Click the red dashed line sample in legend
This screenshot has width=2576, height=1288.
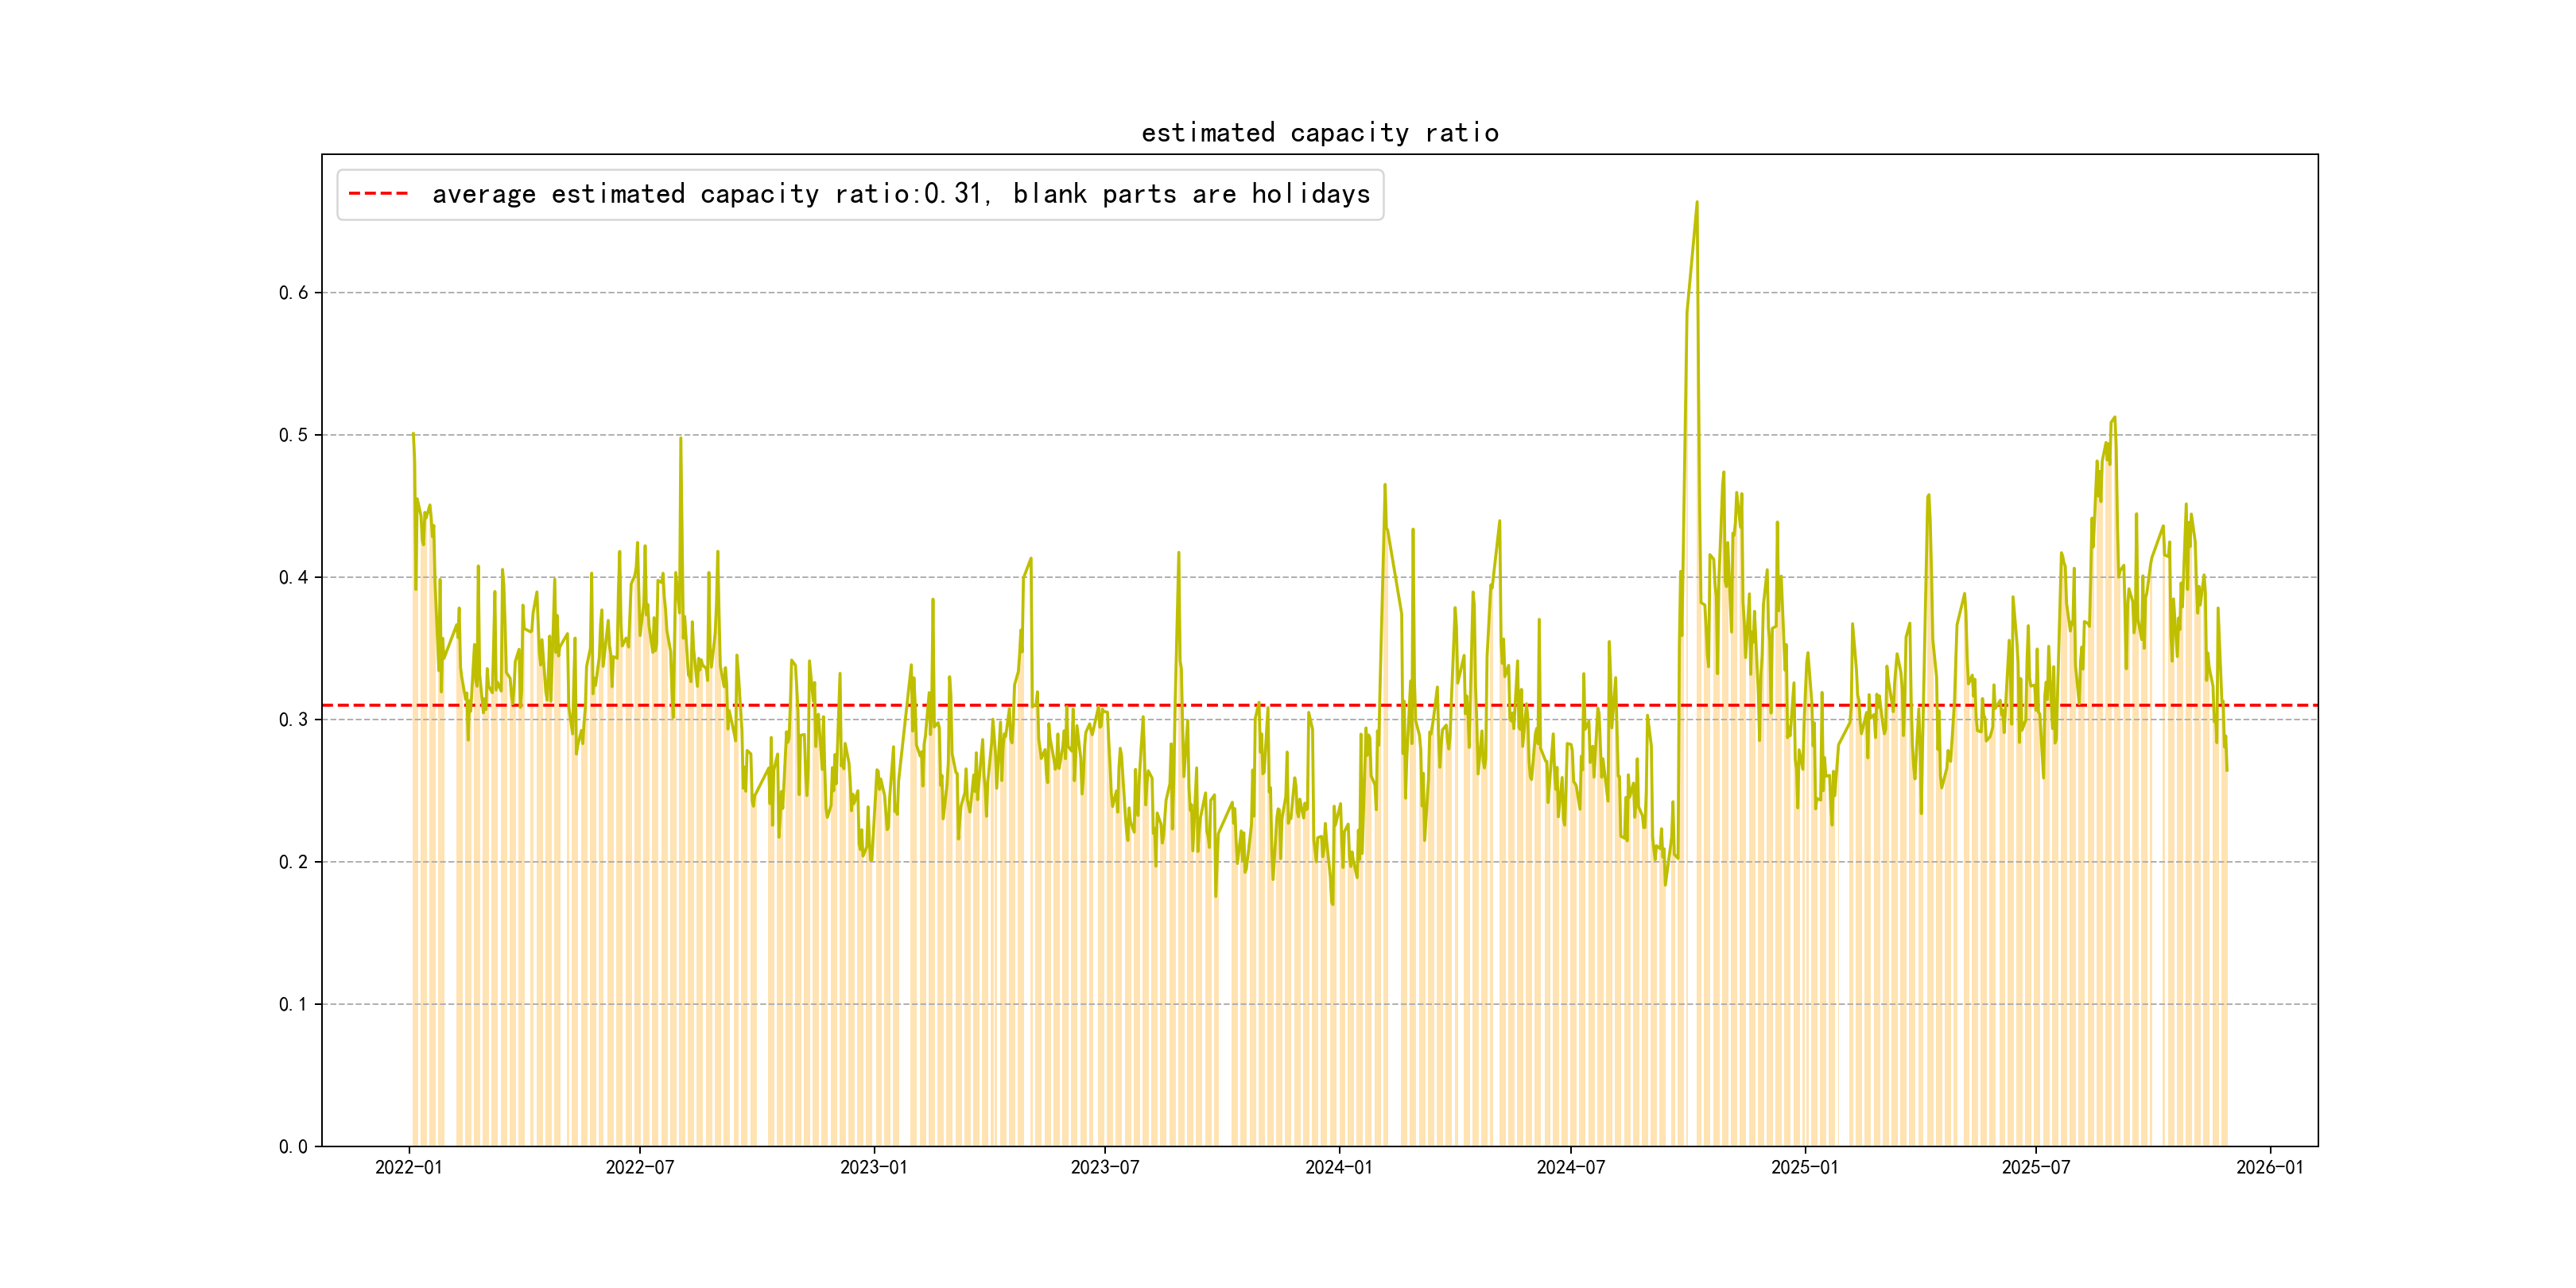coord(378,194)
